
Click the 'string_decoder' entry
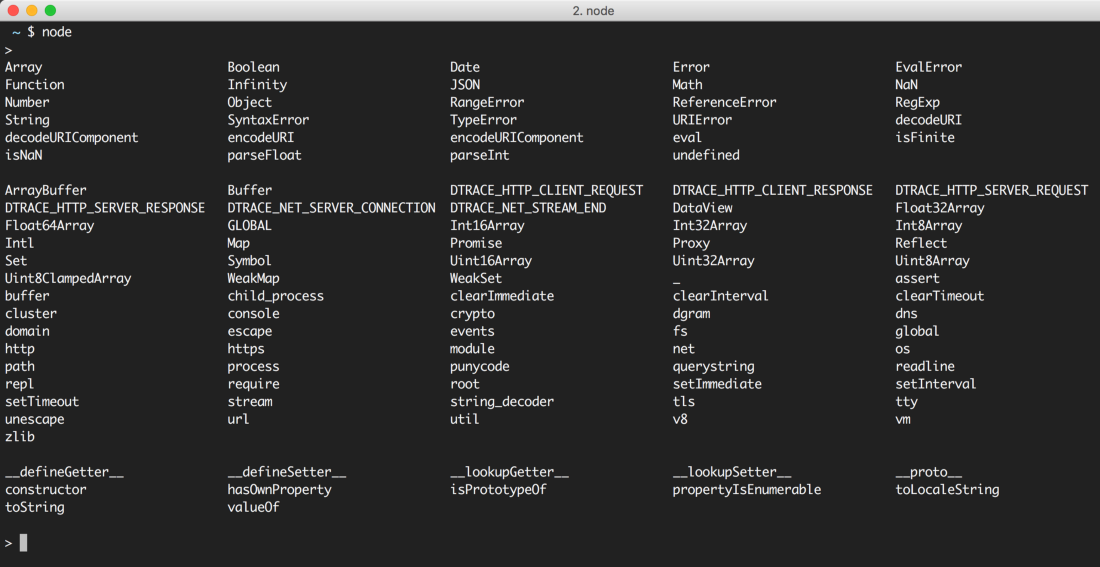502,402
